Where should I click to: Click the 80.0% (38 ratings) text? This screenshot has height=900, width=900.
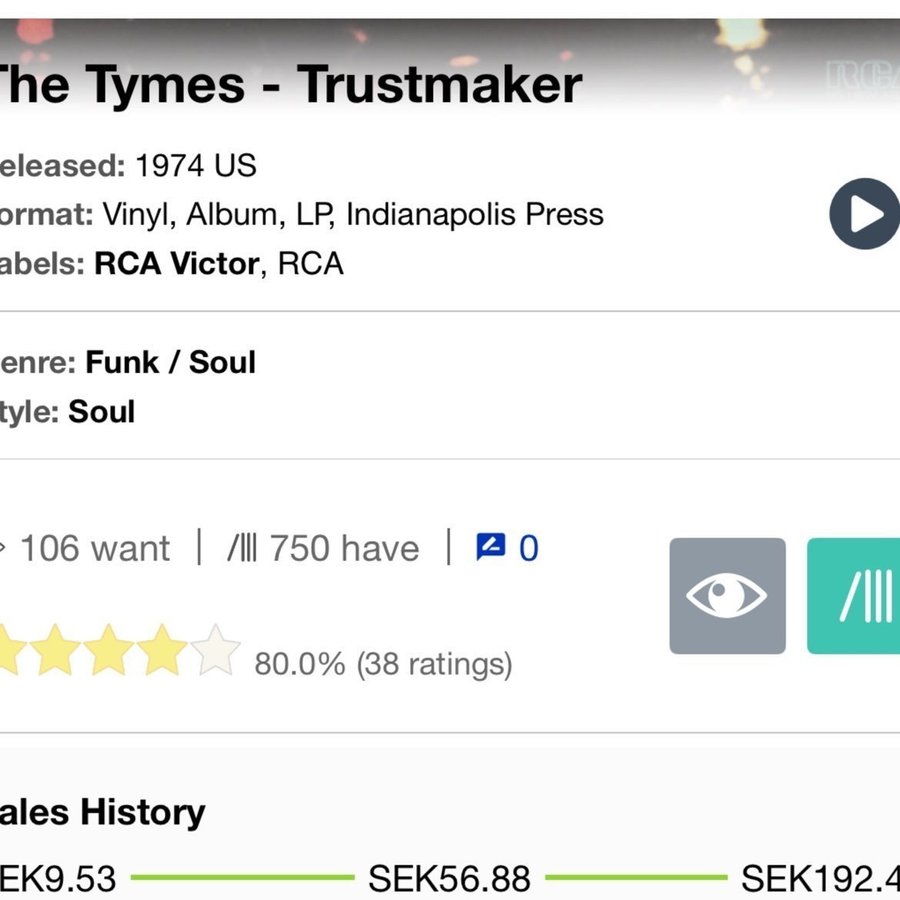(x=383, y=664)
